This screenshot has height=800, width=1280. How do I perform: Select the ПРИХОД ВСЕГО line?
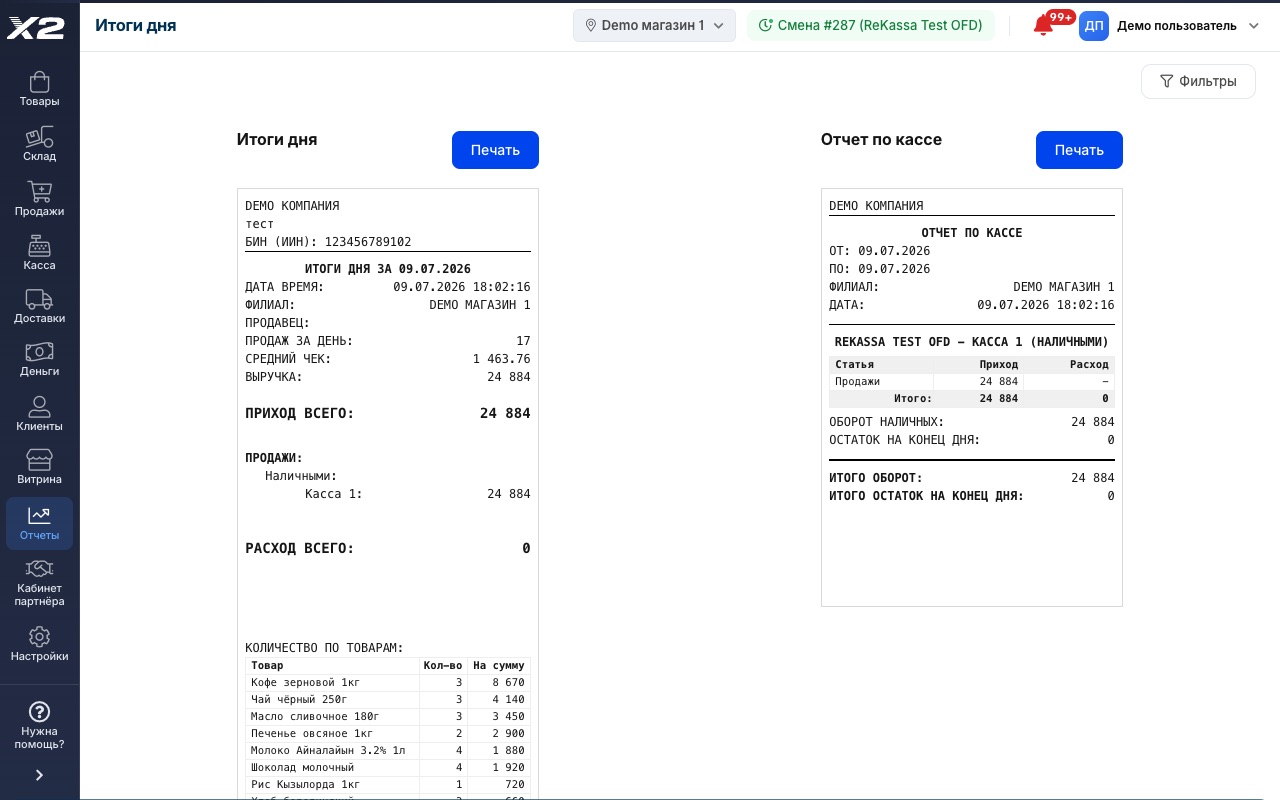click(x=388, y=413)
